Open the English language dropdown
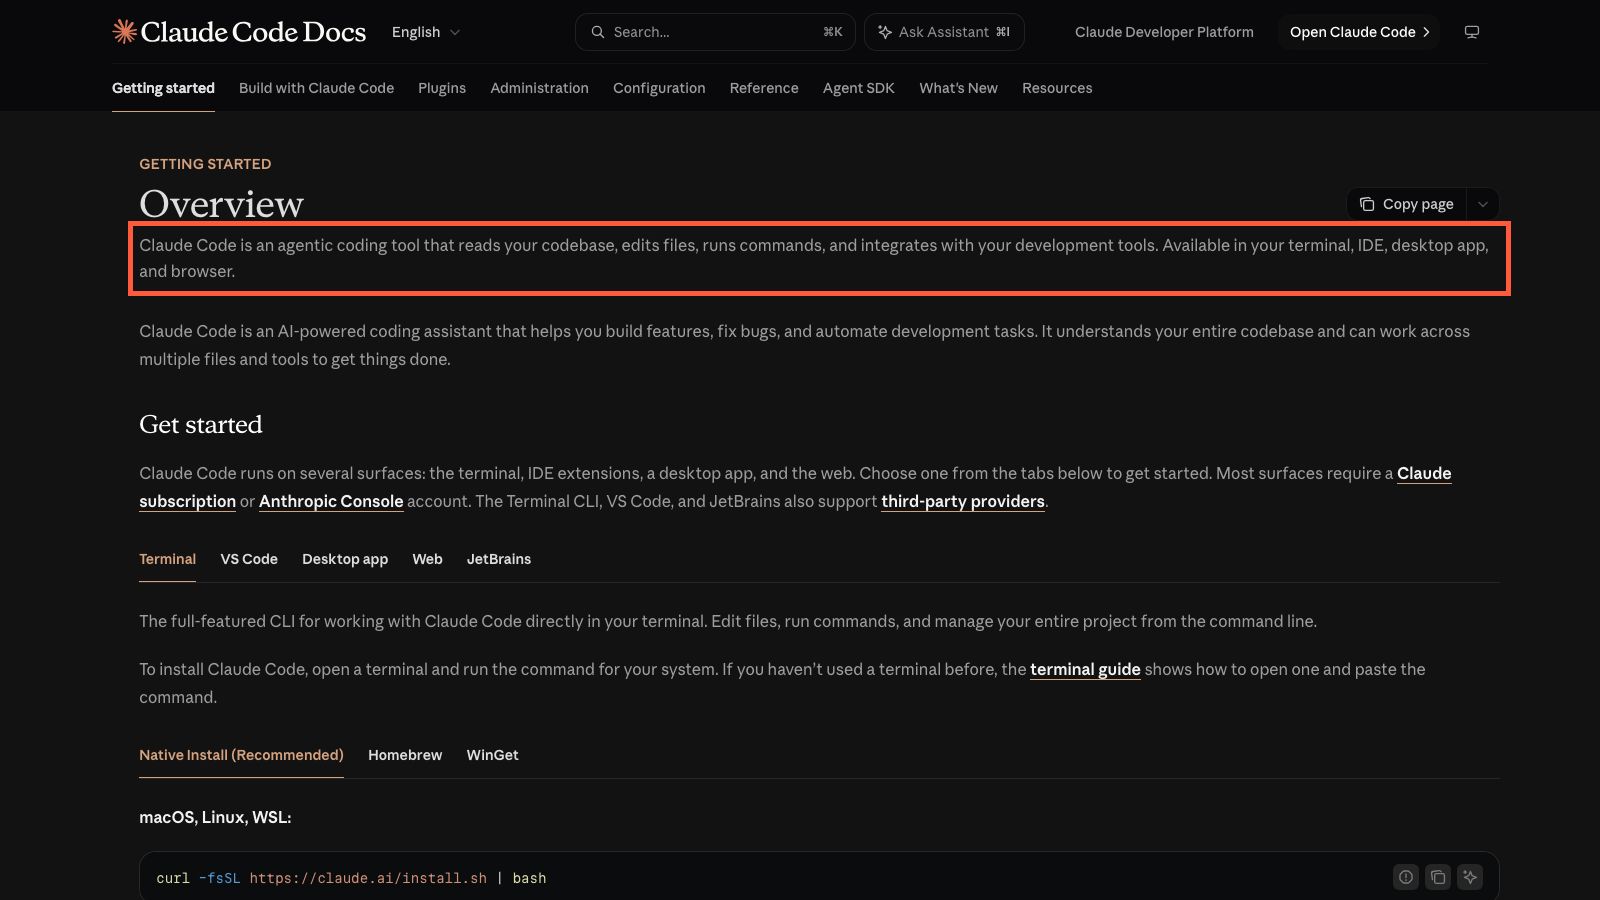 point(426,32)
